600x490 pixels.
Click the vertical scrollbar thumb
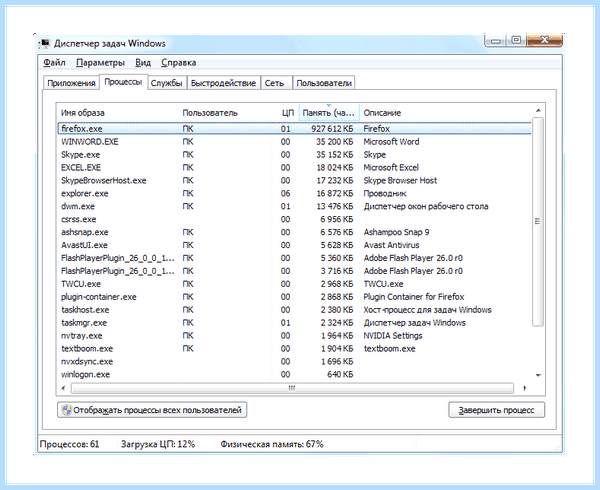538,221
